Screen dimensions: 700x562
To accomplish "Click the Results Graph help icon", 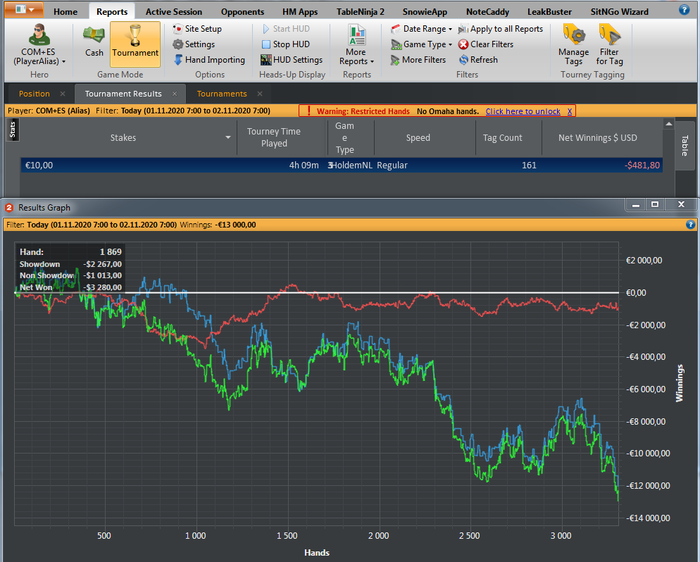I will (x=690, y=225).
